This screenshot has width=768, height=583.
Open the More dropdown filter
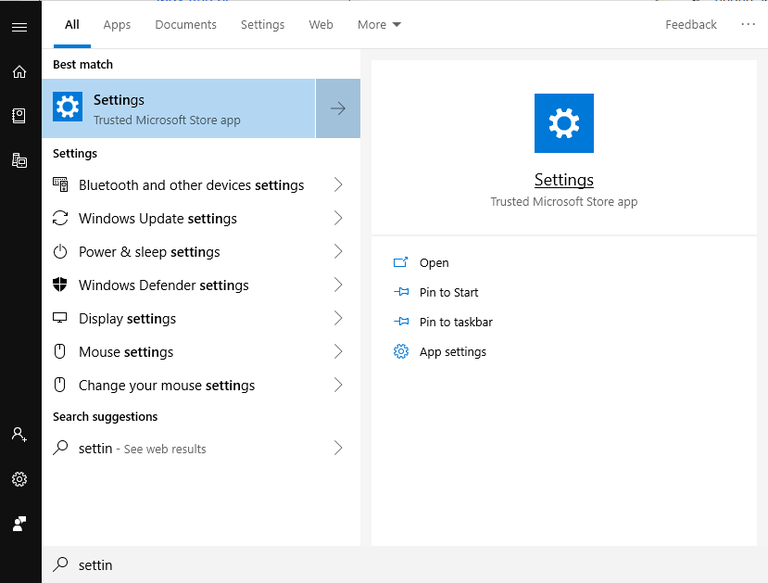[x=379, y=24]
